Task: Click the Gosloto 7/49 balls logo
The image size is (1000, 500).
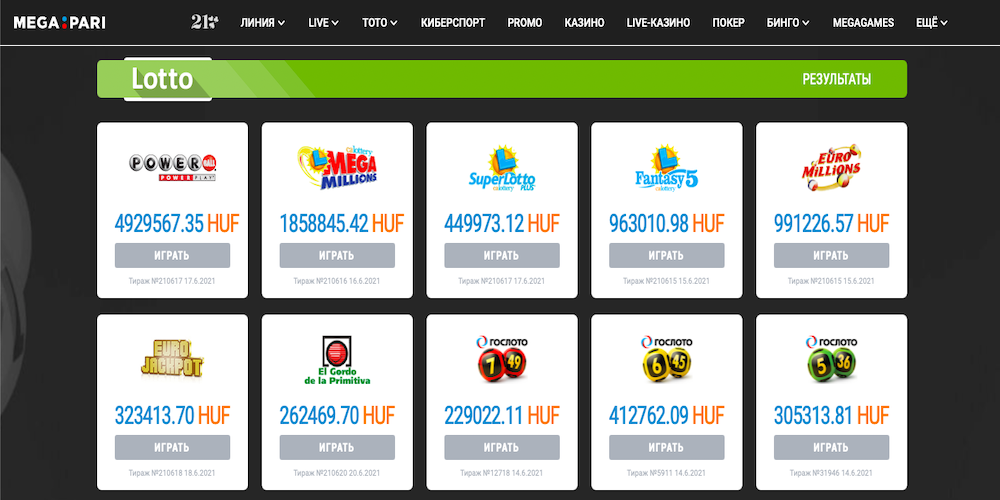Action: [x=502, y=358]
